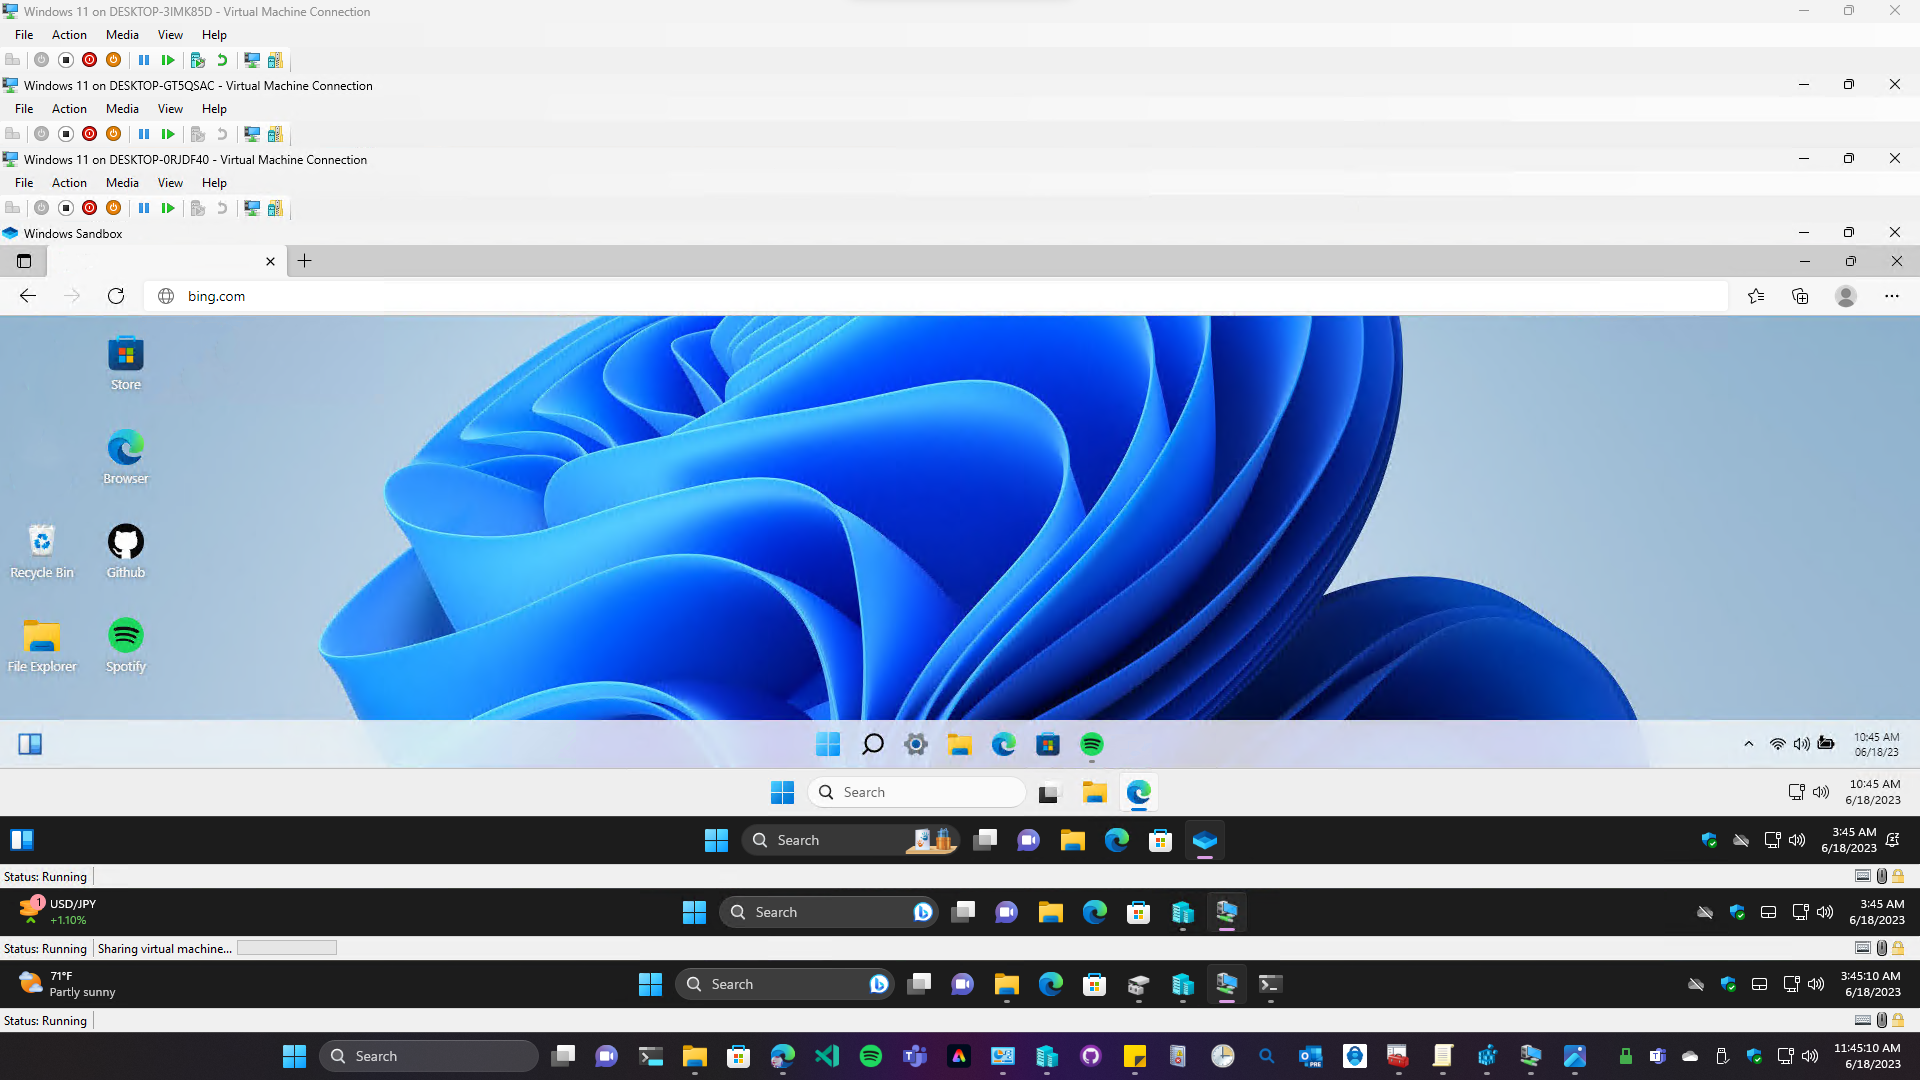Click Revert icon in DESKTOP-3IMK85D toolbar

pyautogui.click(x=222, y=60)
